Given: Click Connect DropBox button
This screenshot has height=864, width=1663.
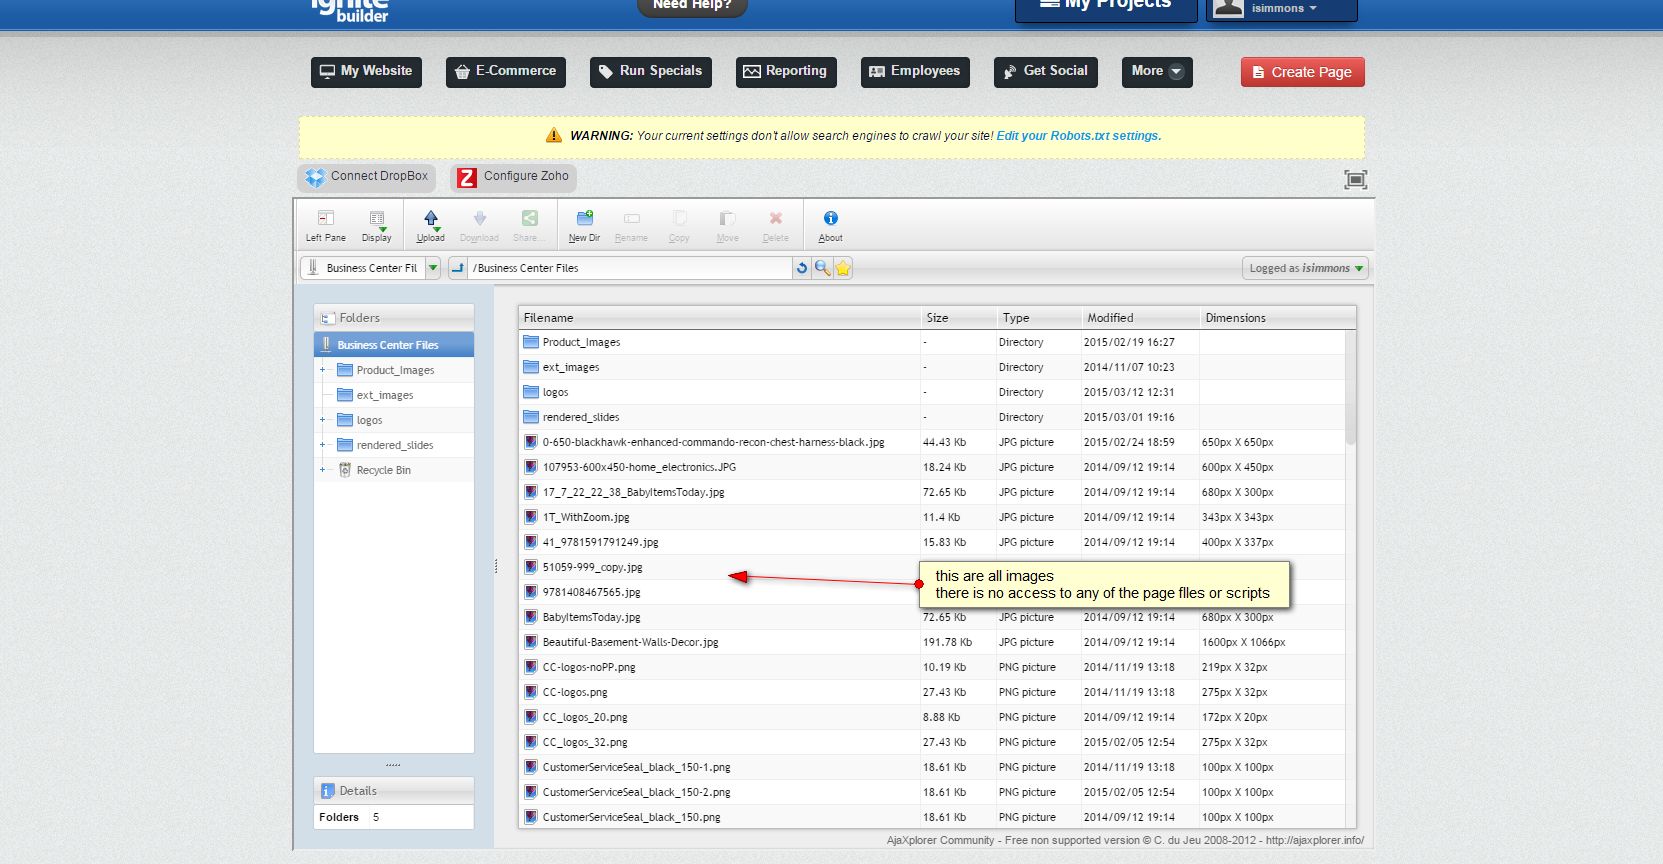Looking at the screenshot, I should click(x=367, y=177).
